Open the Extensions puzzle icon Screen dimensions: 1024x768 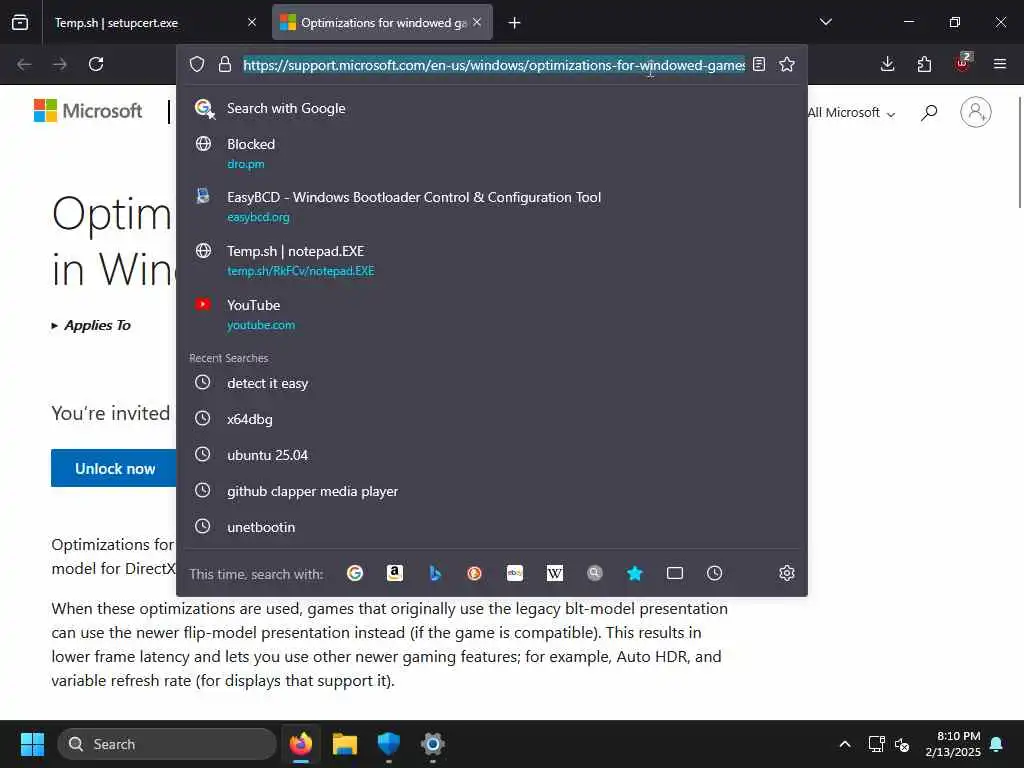coord(924,64)
